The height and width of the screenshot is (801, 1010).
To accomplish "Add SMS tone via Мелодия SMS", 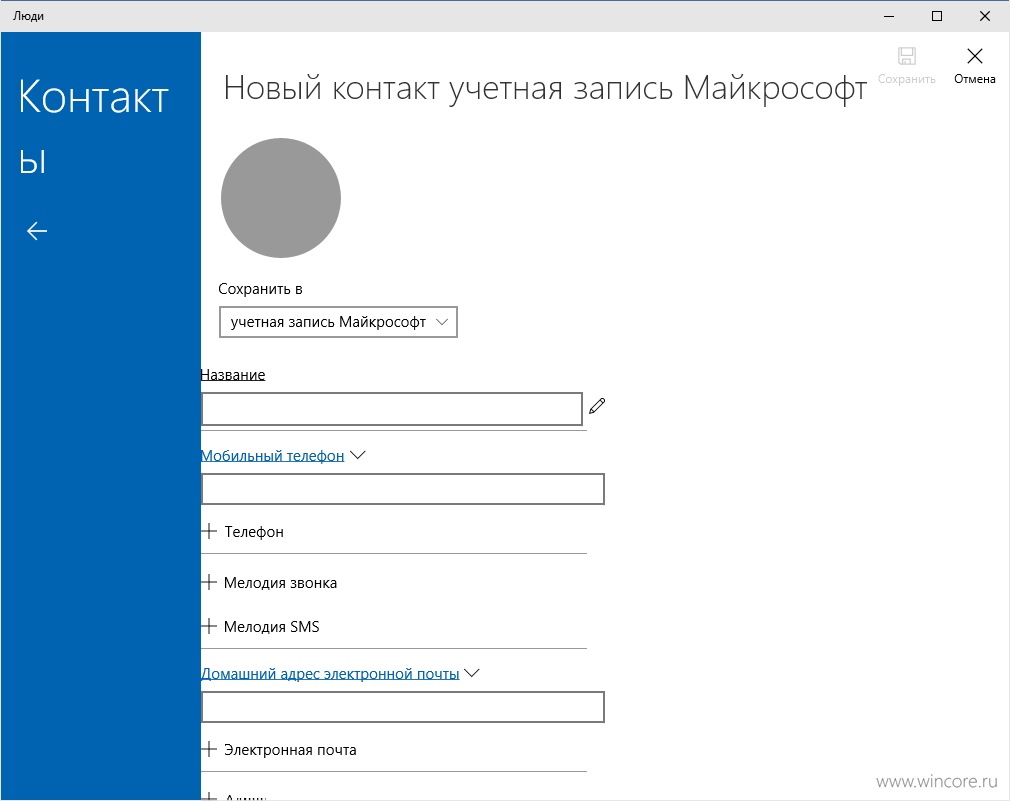I will point(271,627).
